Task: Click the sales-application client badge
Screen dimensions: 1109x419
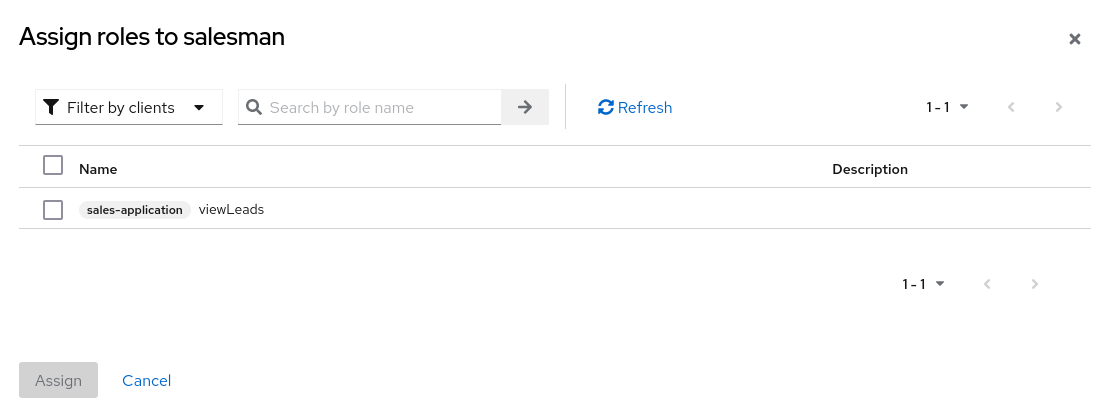Action: tap(135, 210)
